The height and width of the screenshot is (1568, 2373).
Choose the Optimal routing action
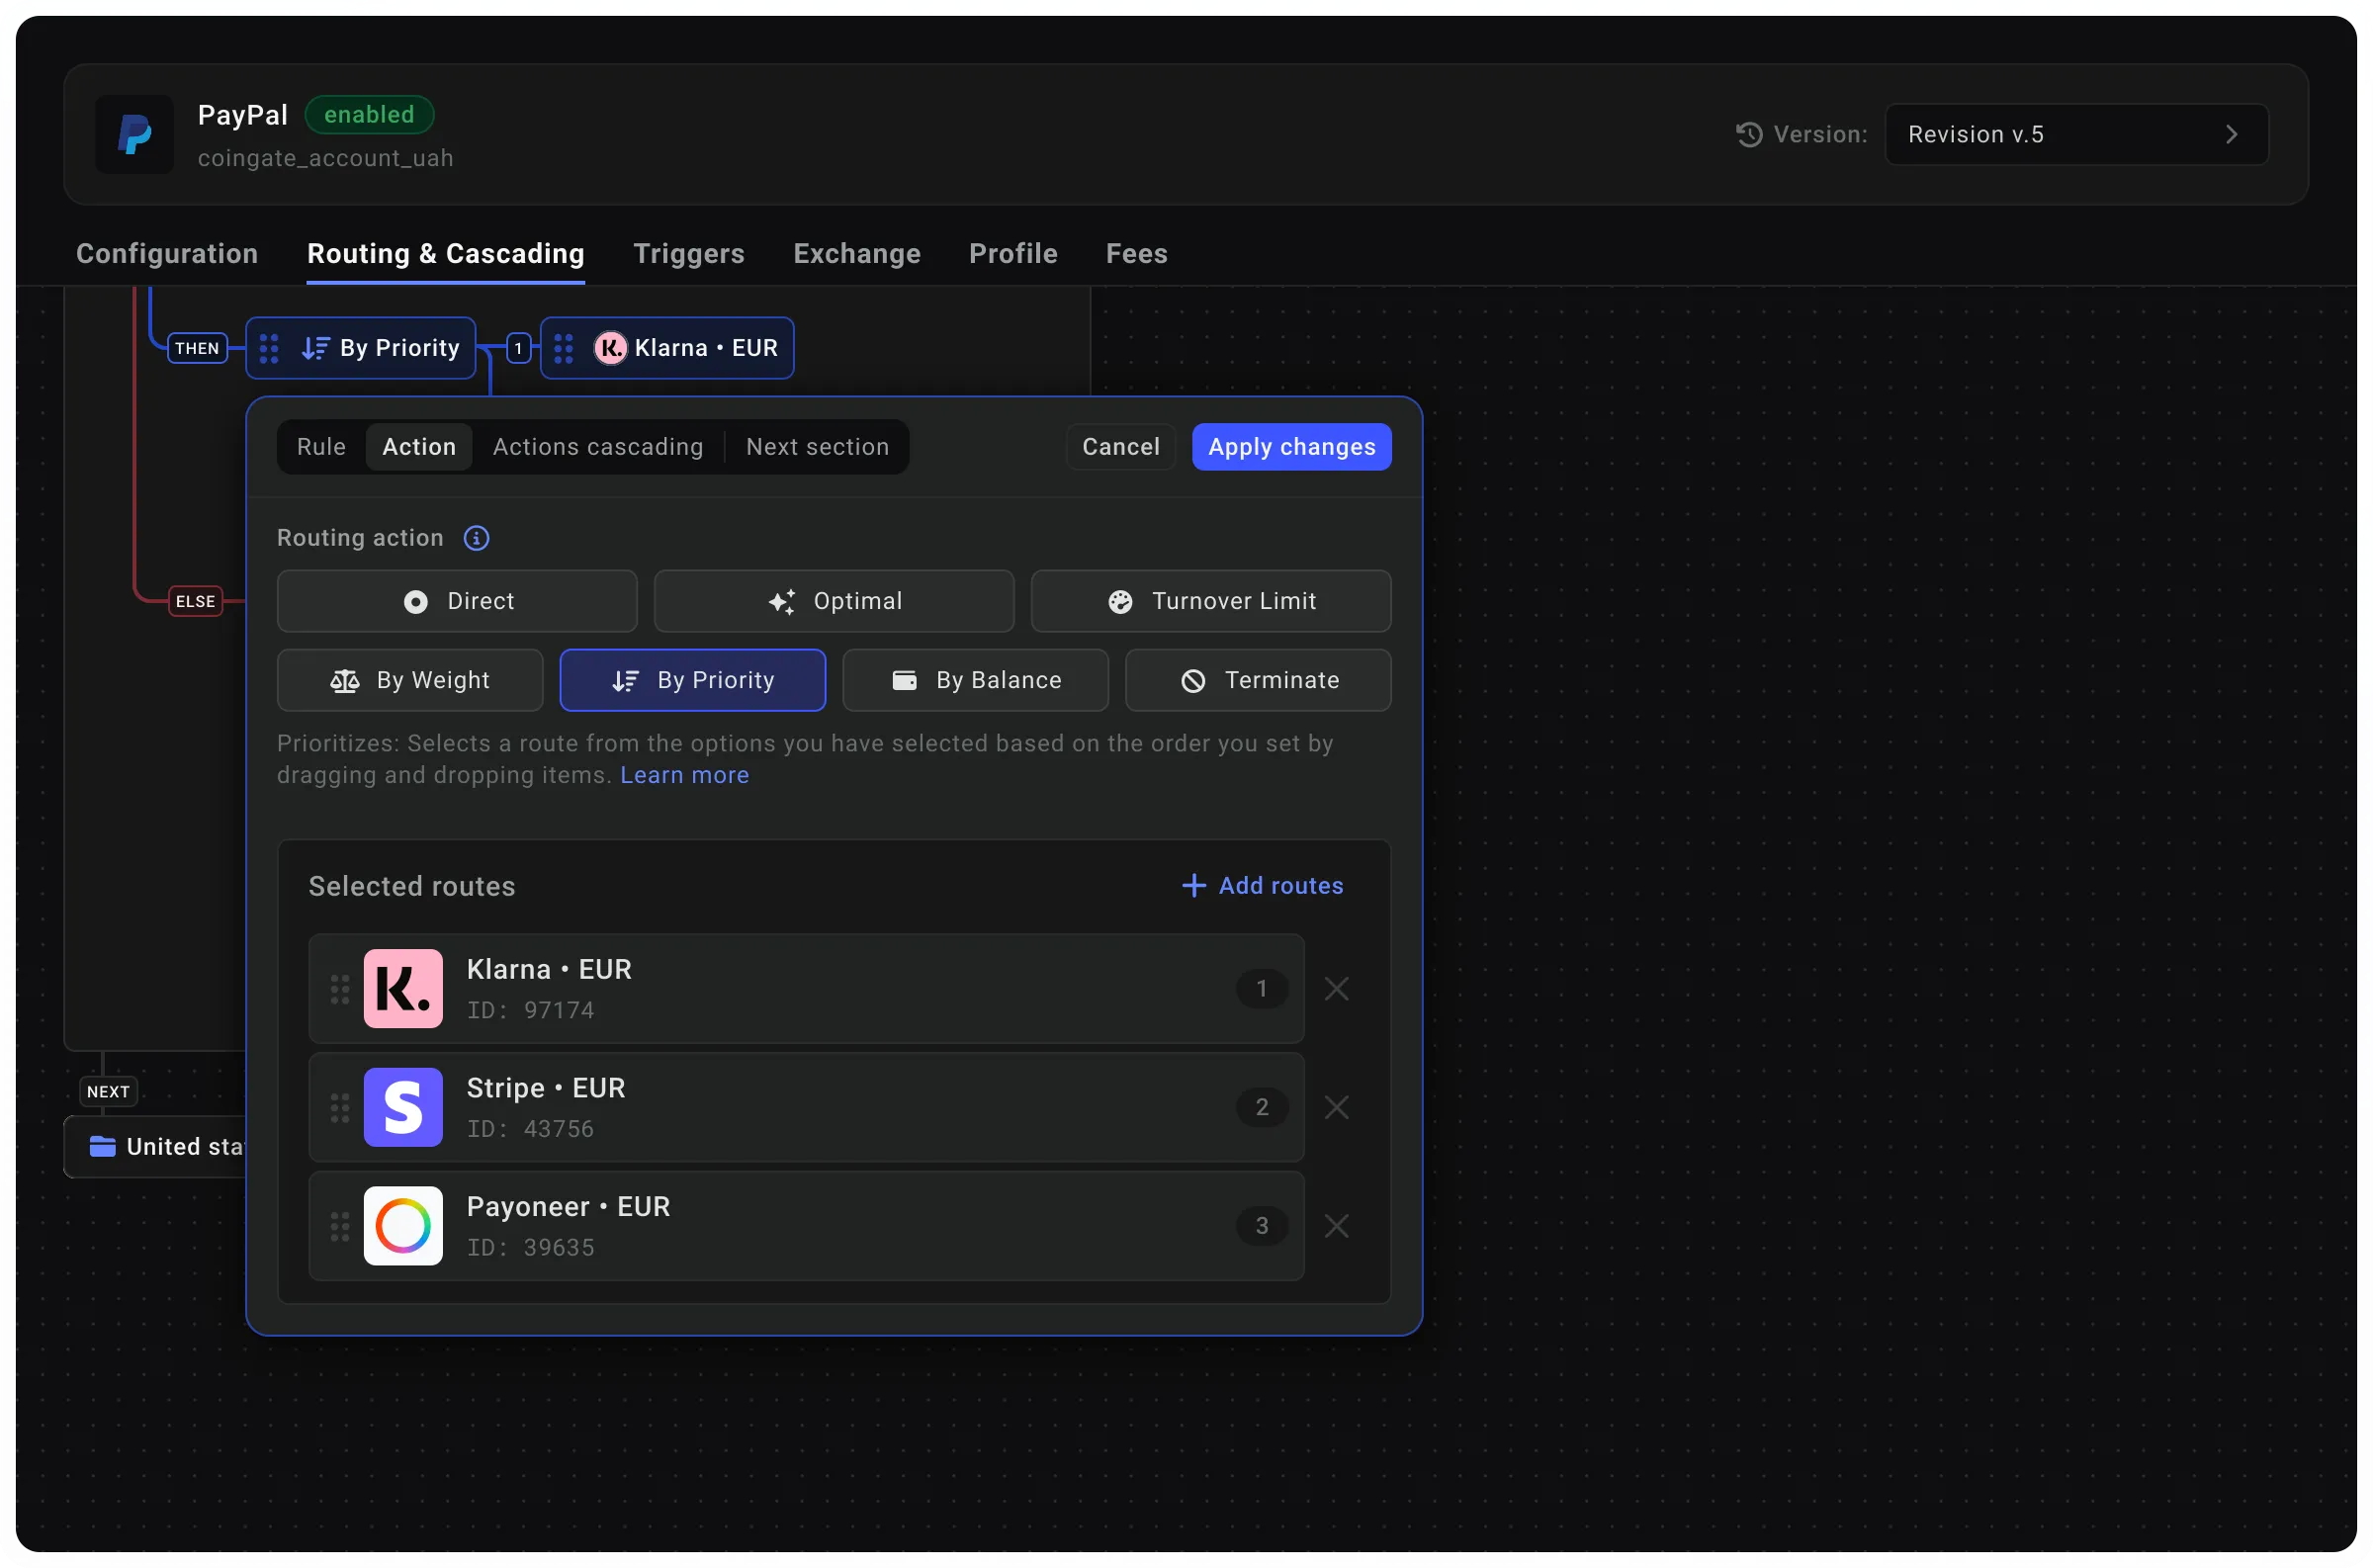point(834,601)
